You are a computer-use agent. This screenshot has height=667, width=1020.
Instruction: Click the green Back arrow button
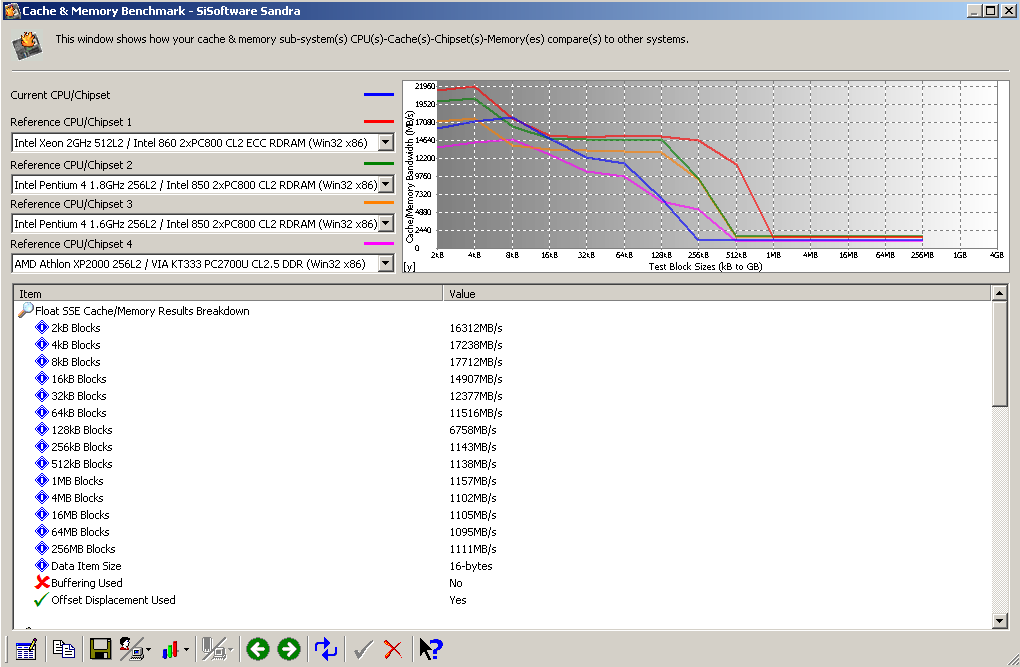pos(258,649)
